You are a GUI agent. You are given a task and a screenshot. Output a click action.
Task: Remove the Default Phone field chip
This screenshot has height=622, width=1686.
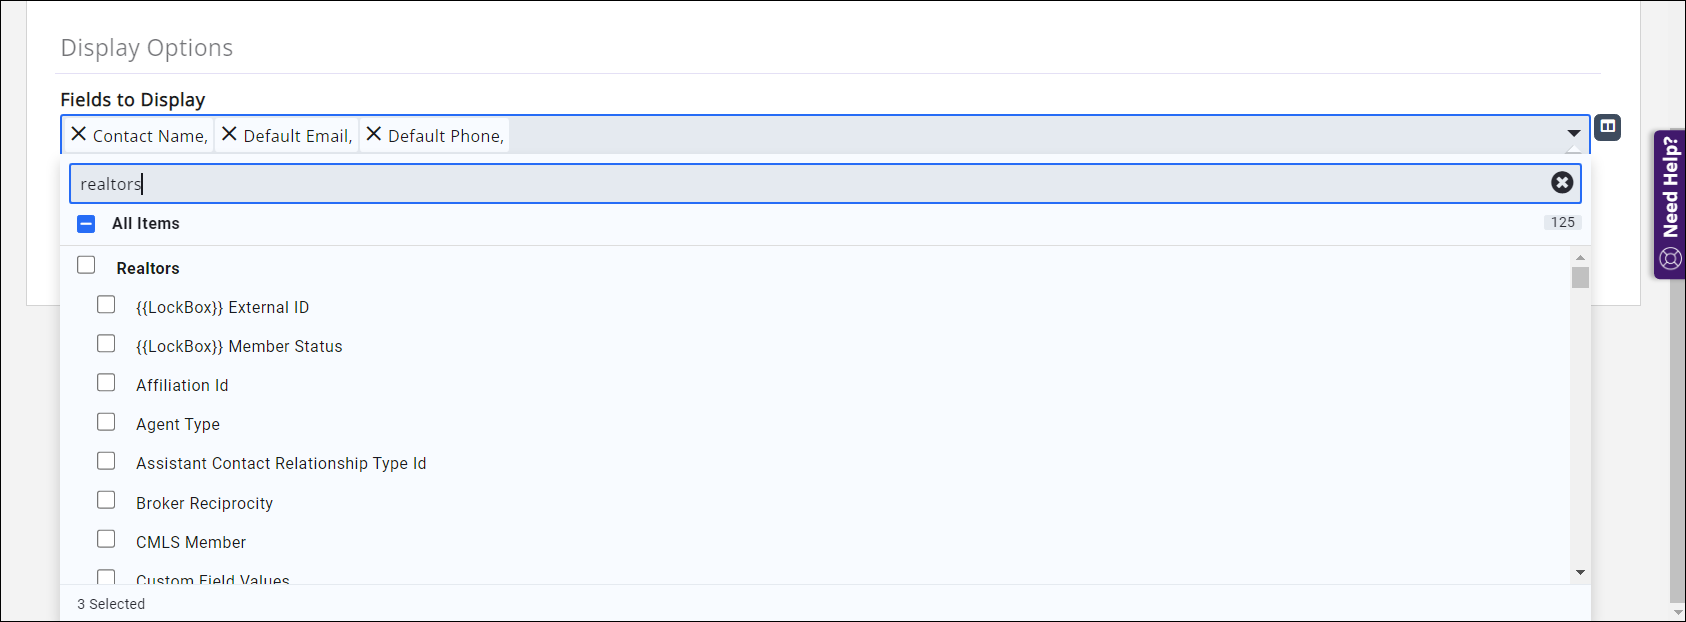click(x=373, y=134)
